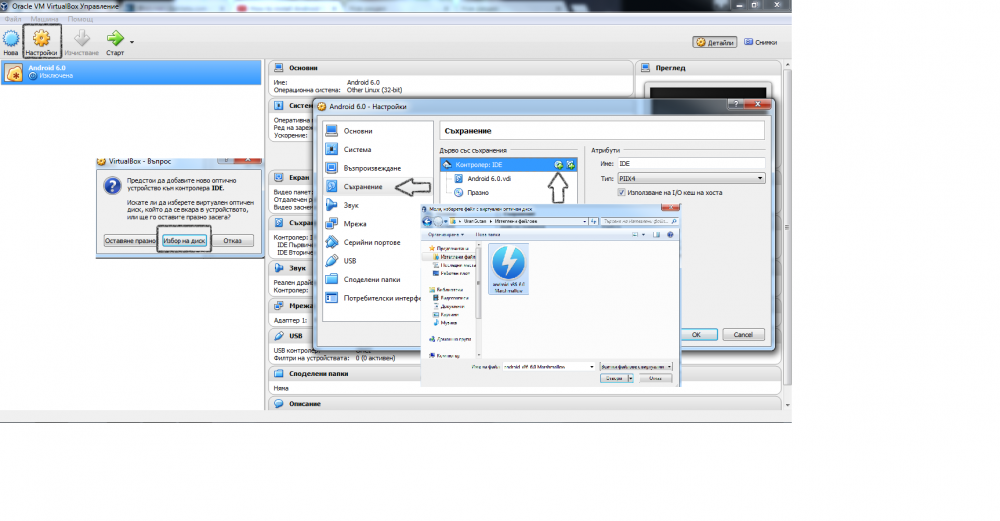The height and width of the screenshot is (521, 1000).
Task: Start the machine with the green Старт arrow
Action: (x=115, y=42)
